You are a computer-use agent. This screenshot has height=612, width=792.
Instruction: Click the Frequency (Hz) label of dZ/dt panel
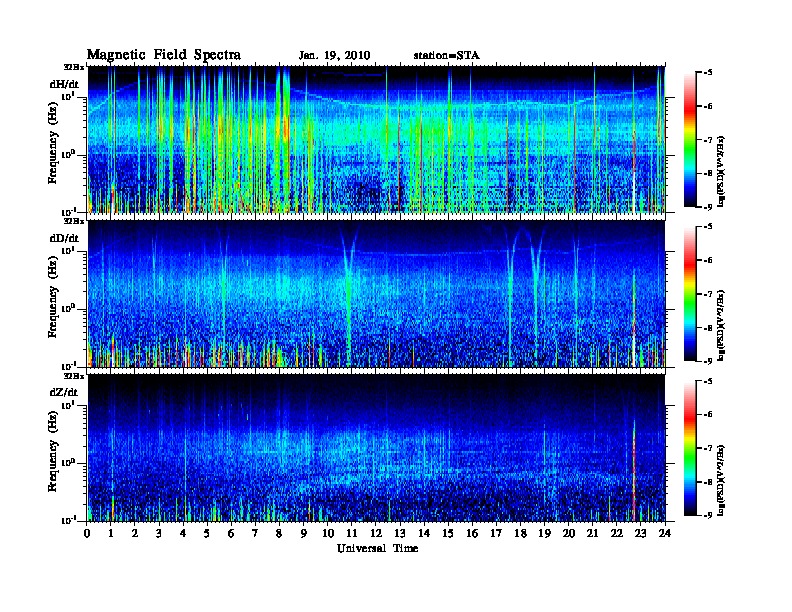53,451
